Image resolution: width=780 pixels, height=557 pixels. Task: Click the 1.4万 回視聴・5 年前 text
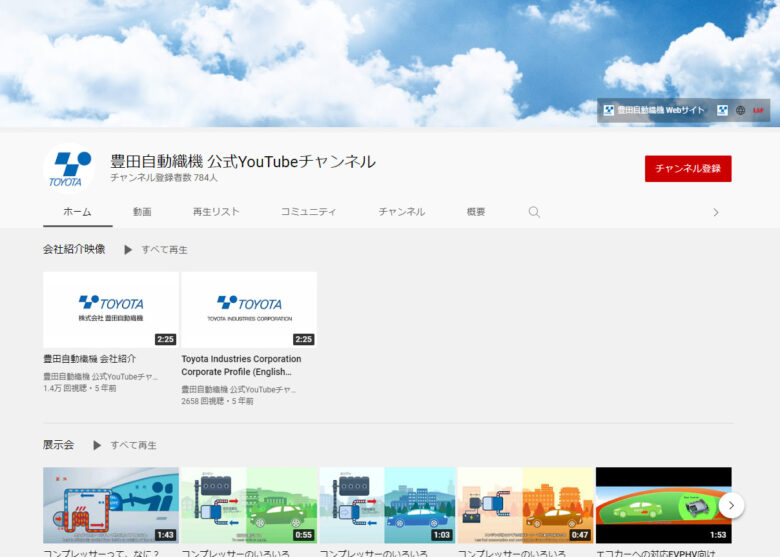tap(80, 388)
